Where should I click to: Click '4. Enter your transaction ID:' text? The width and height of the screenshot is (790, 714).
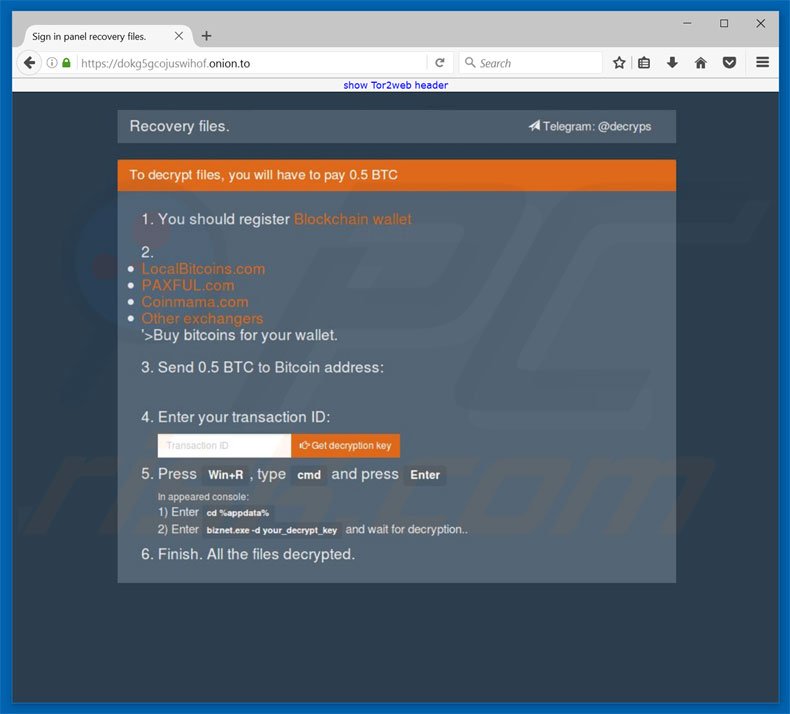click(x=236, y=417)
